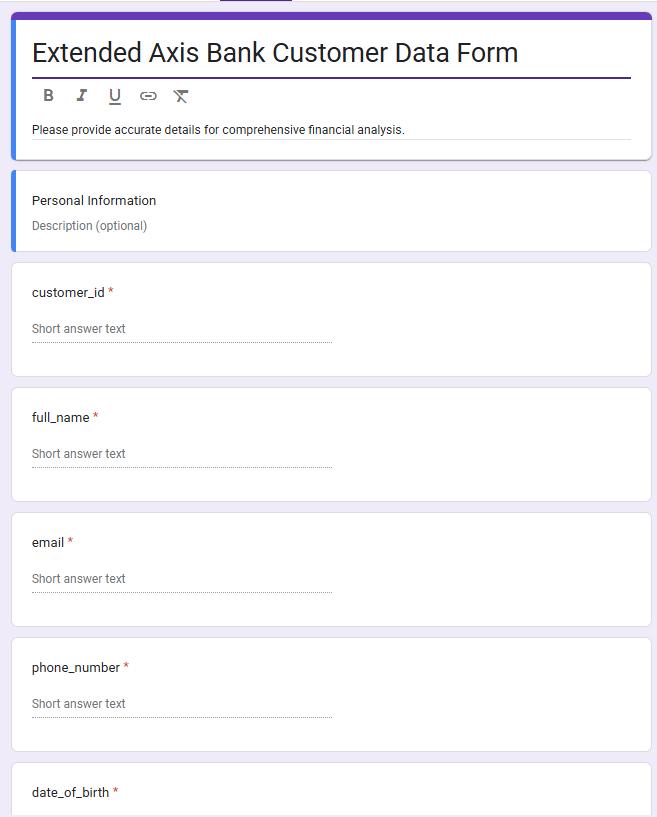
Task: Underline the form title text
Action: pyautogui.click(x=115, y=96)
